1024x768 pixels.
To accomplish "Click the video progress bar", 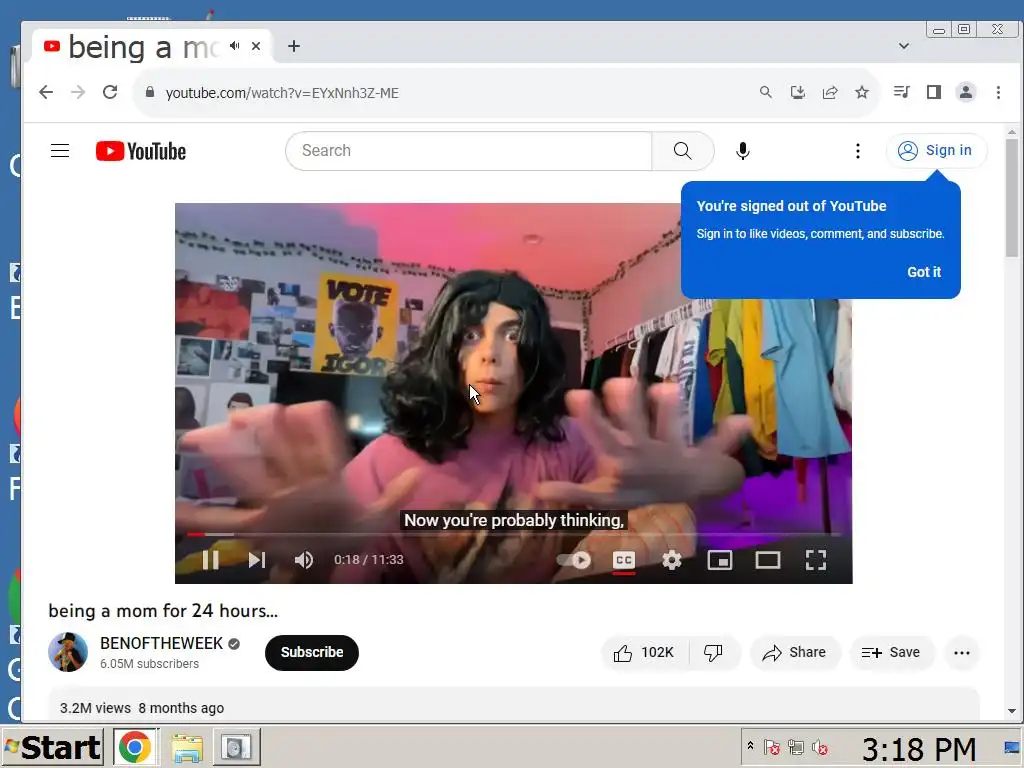I will (x=513, y=534).
